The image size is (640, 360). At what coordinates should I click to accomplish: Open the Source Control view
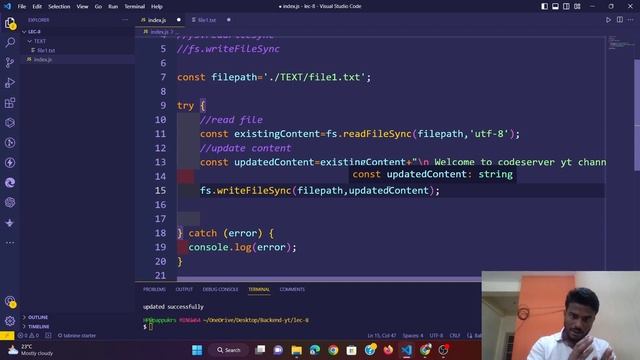tap(10, 62)
